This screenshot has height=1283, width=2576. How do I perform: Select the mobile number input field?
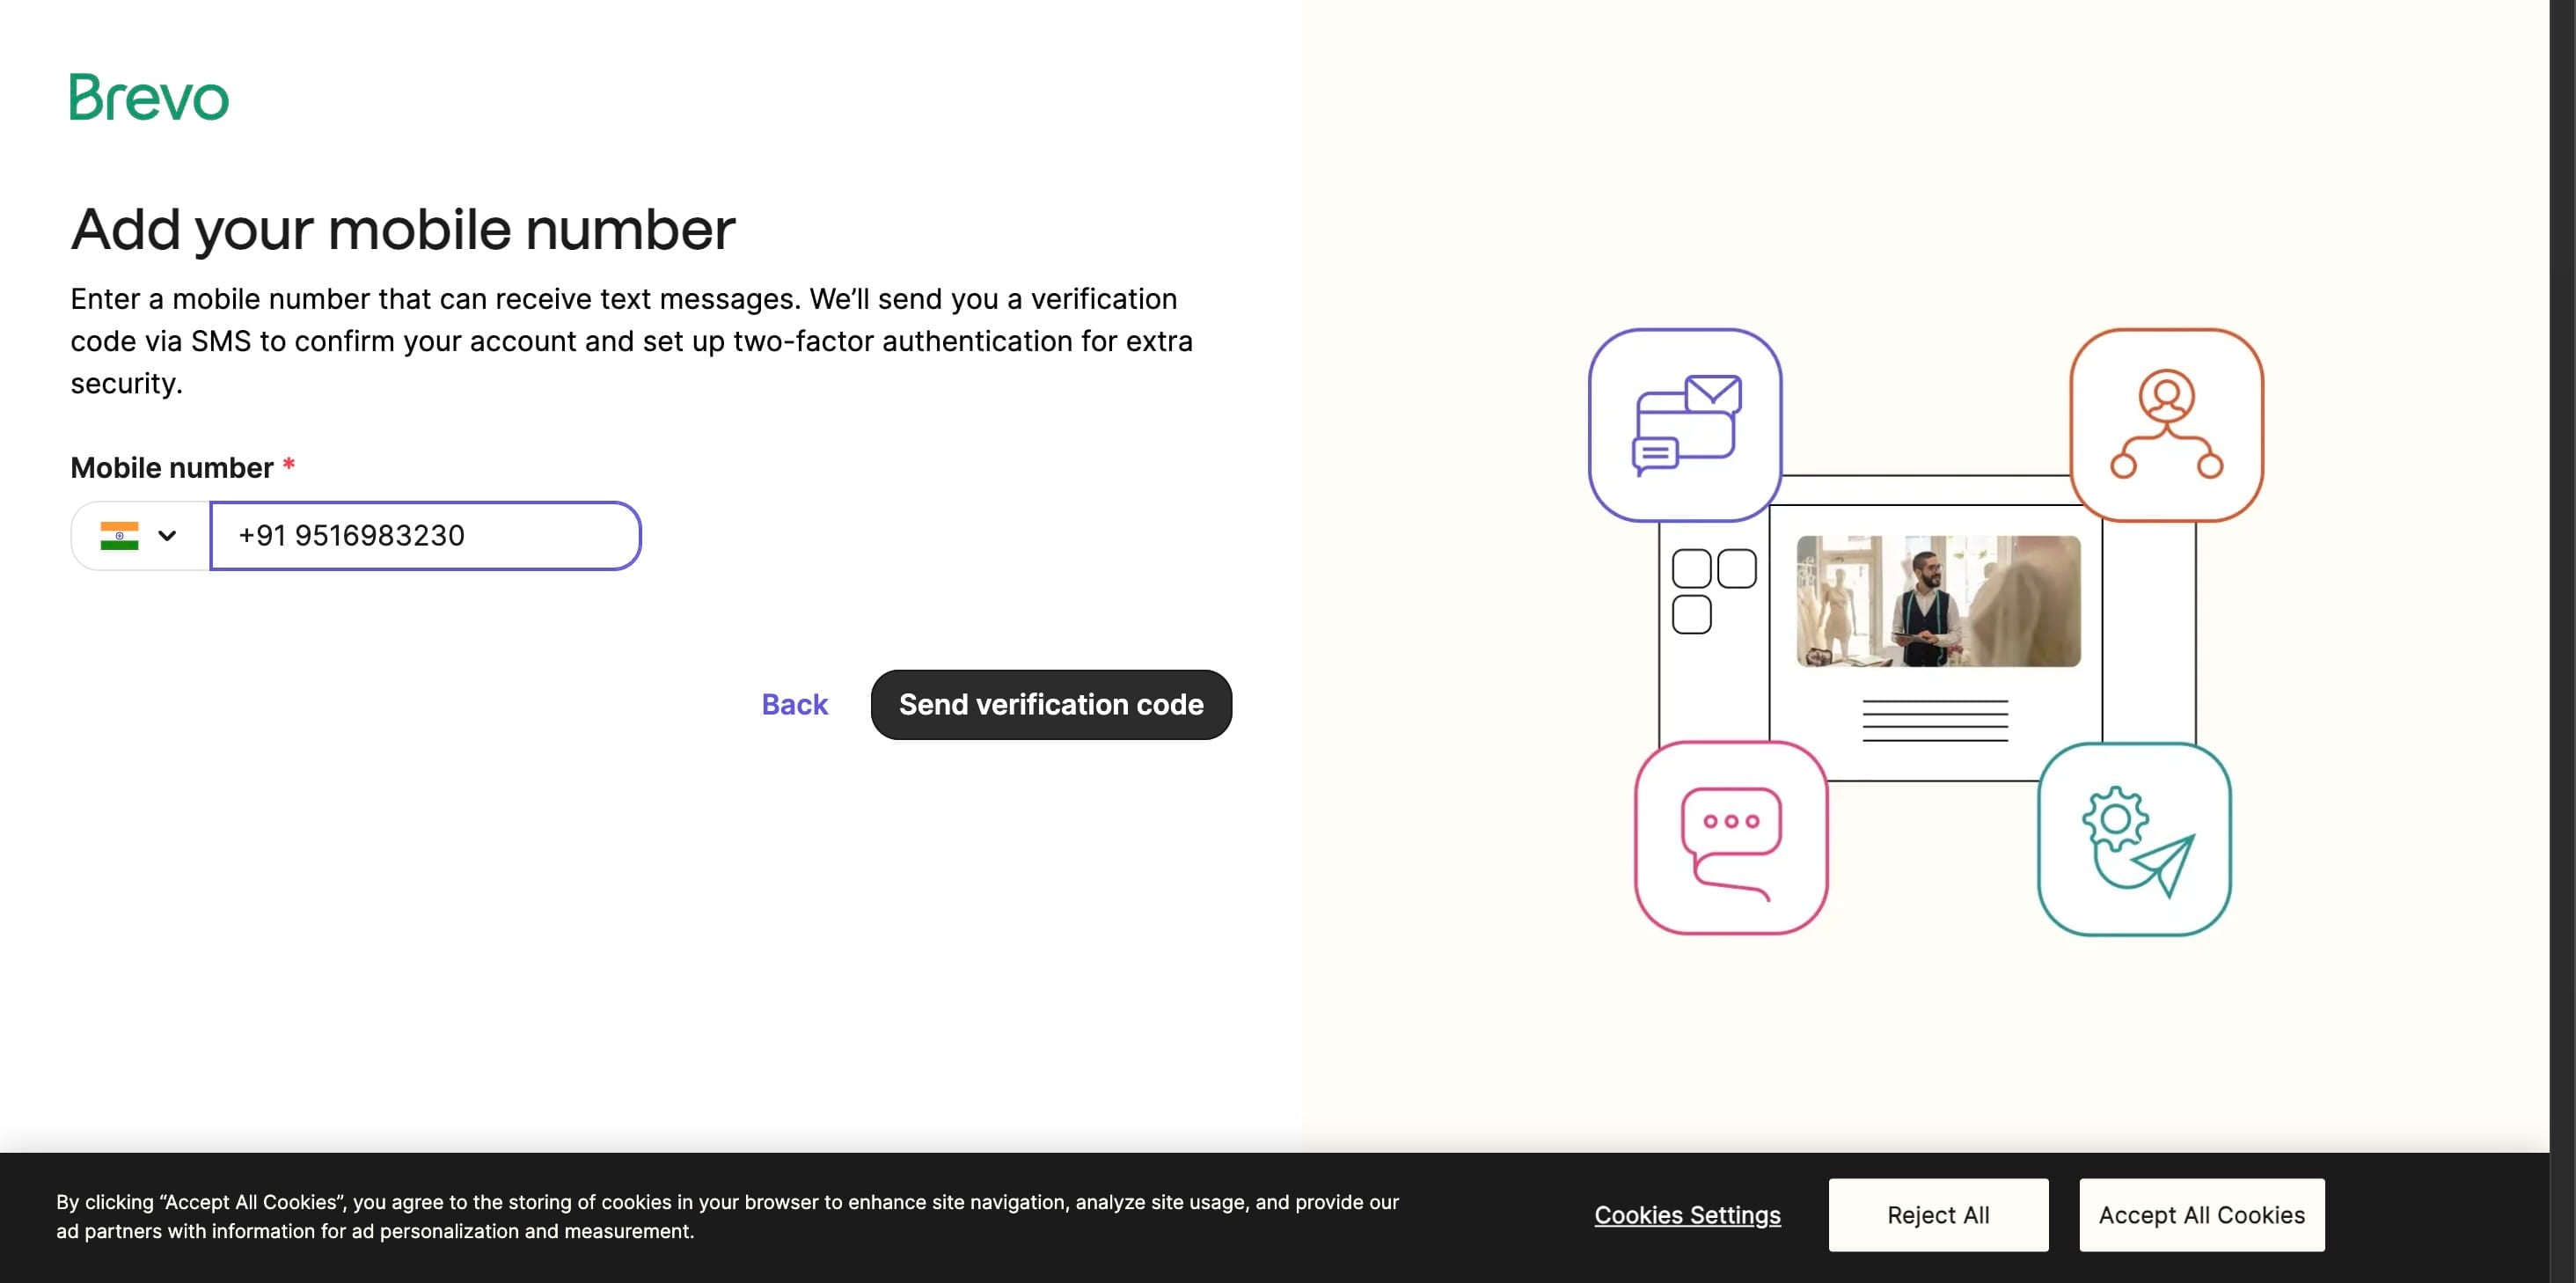(x=424, y=536)
